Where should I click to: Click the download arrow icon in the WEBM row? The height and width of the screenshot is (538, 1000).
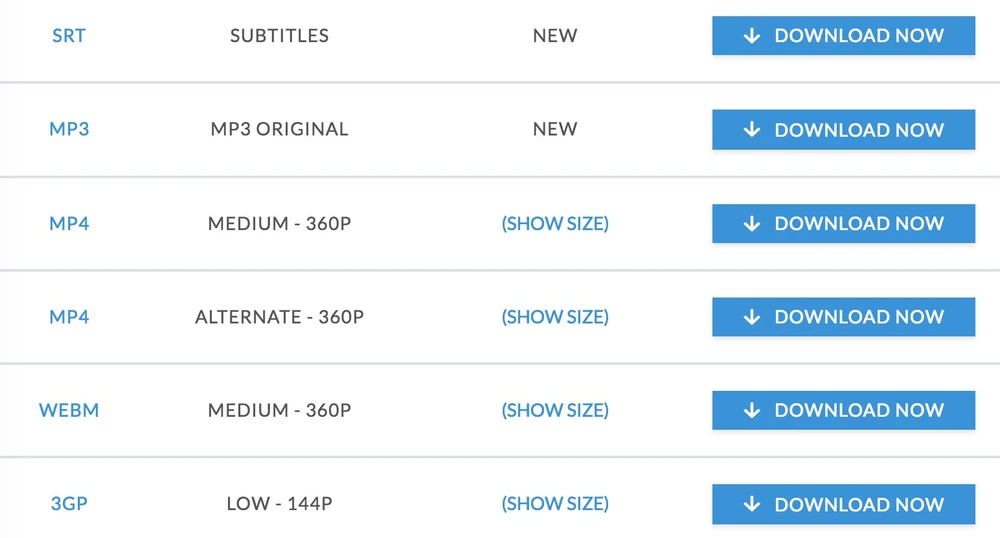[752, 411]
